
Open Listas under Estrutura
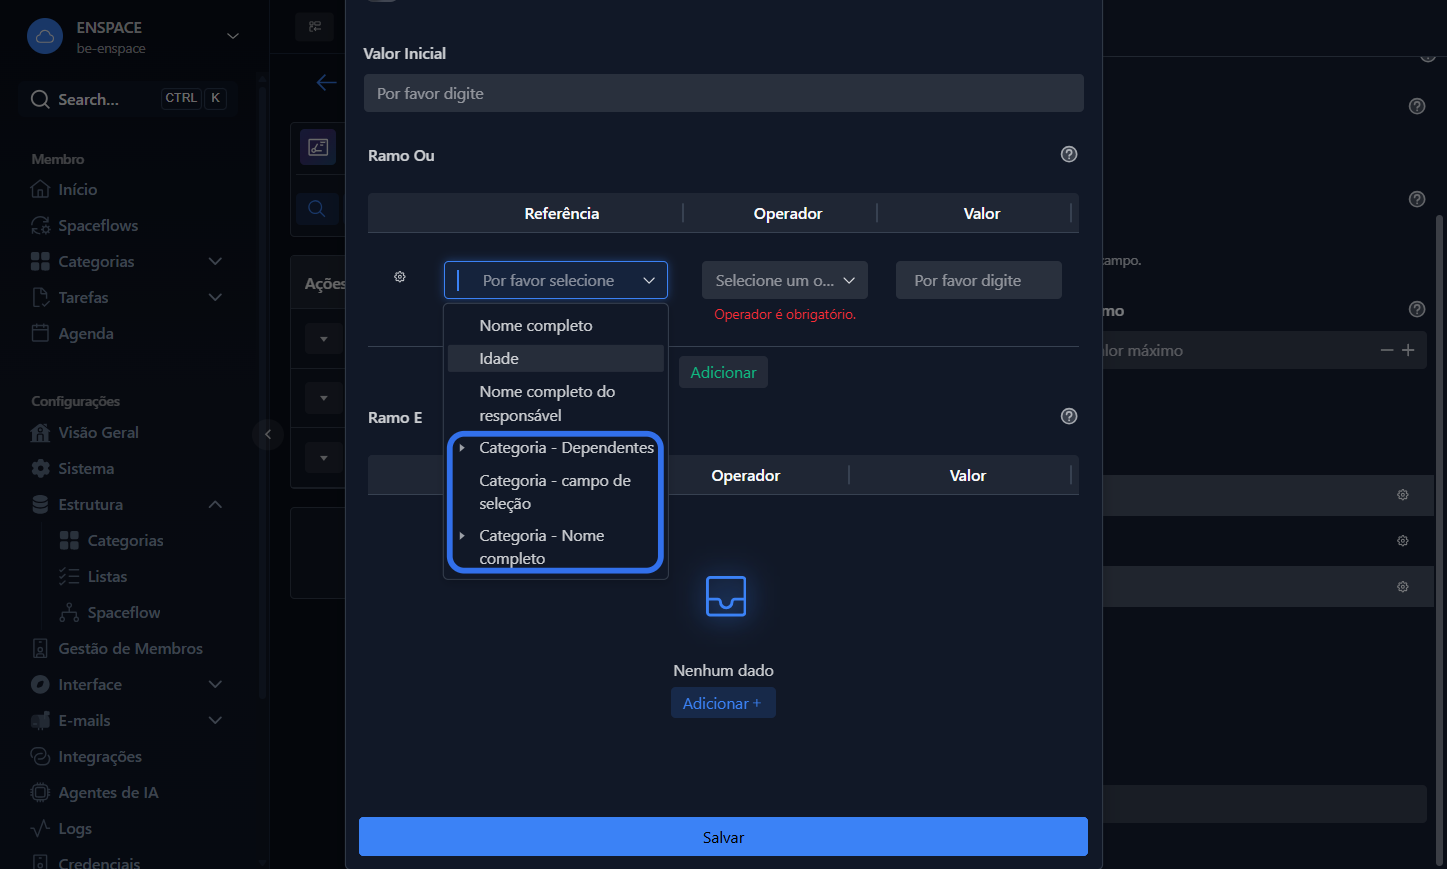(x=93, y=576)
